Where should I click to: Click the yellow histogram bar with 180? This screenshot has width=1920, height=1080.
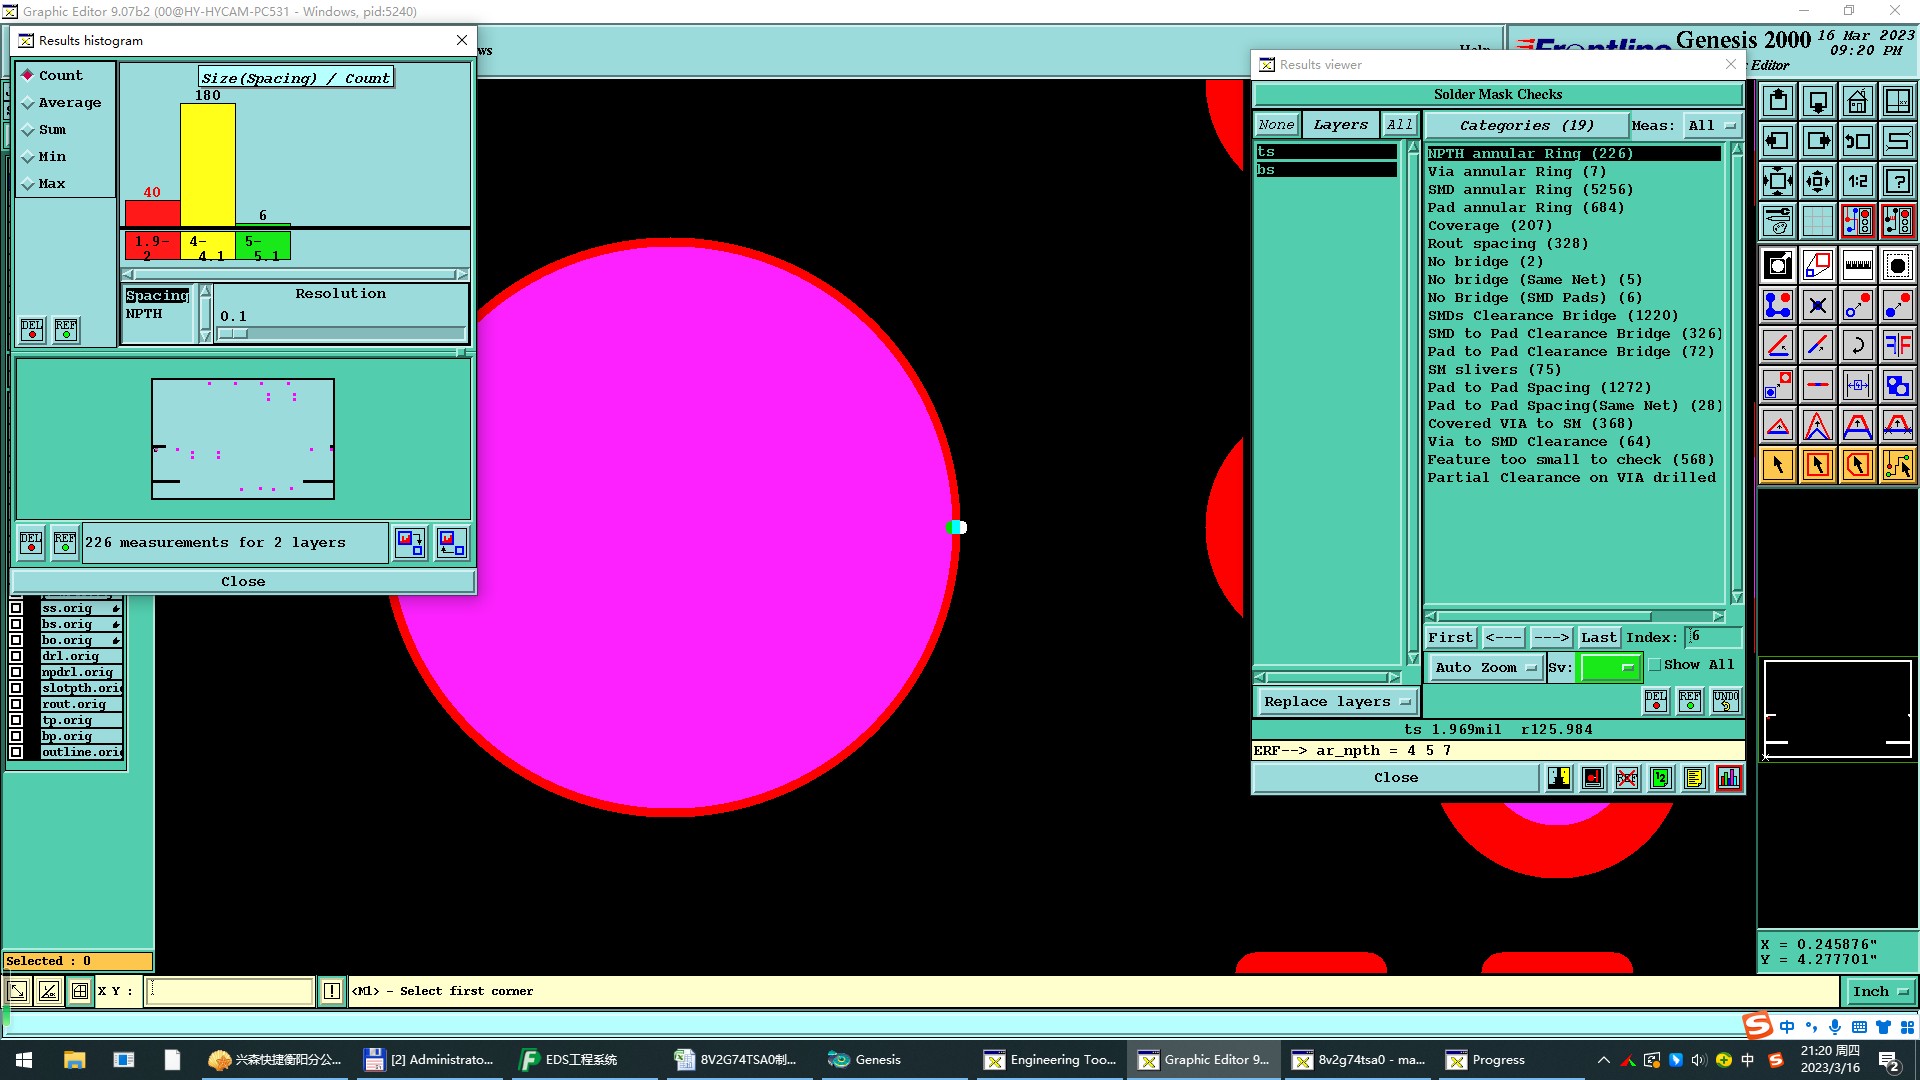coord(207,165)
